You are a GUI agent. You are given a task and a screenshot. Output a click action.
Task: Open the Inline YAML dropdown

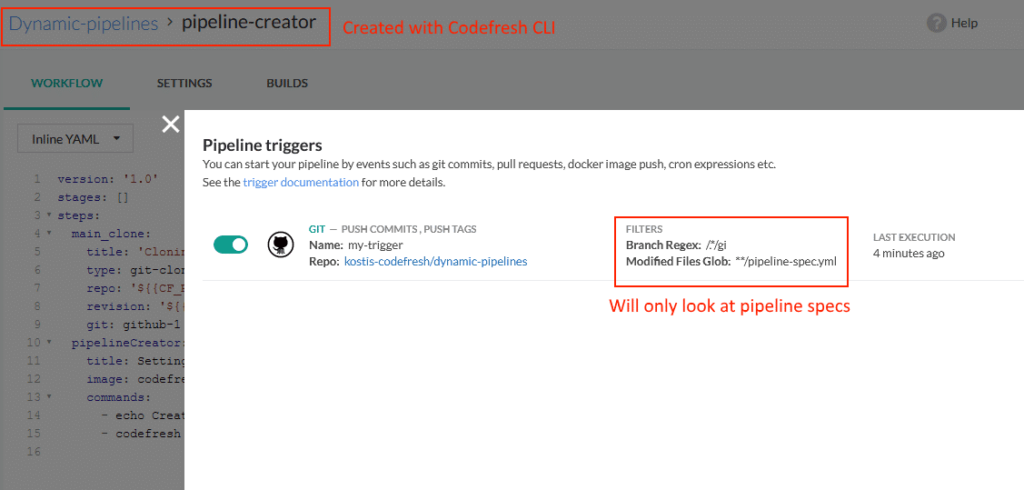75,139
